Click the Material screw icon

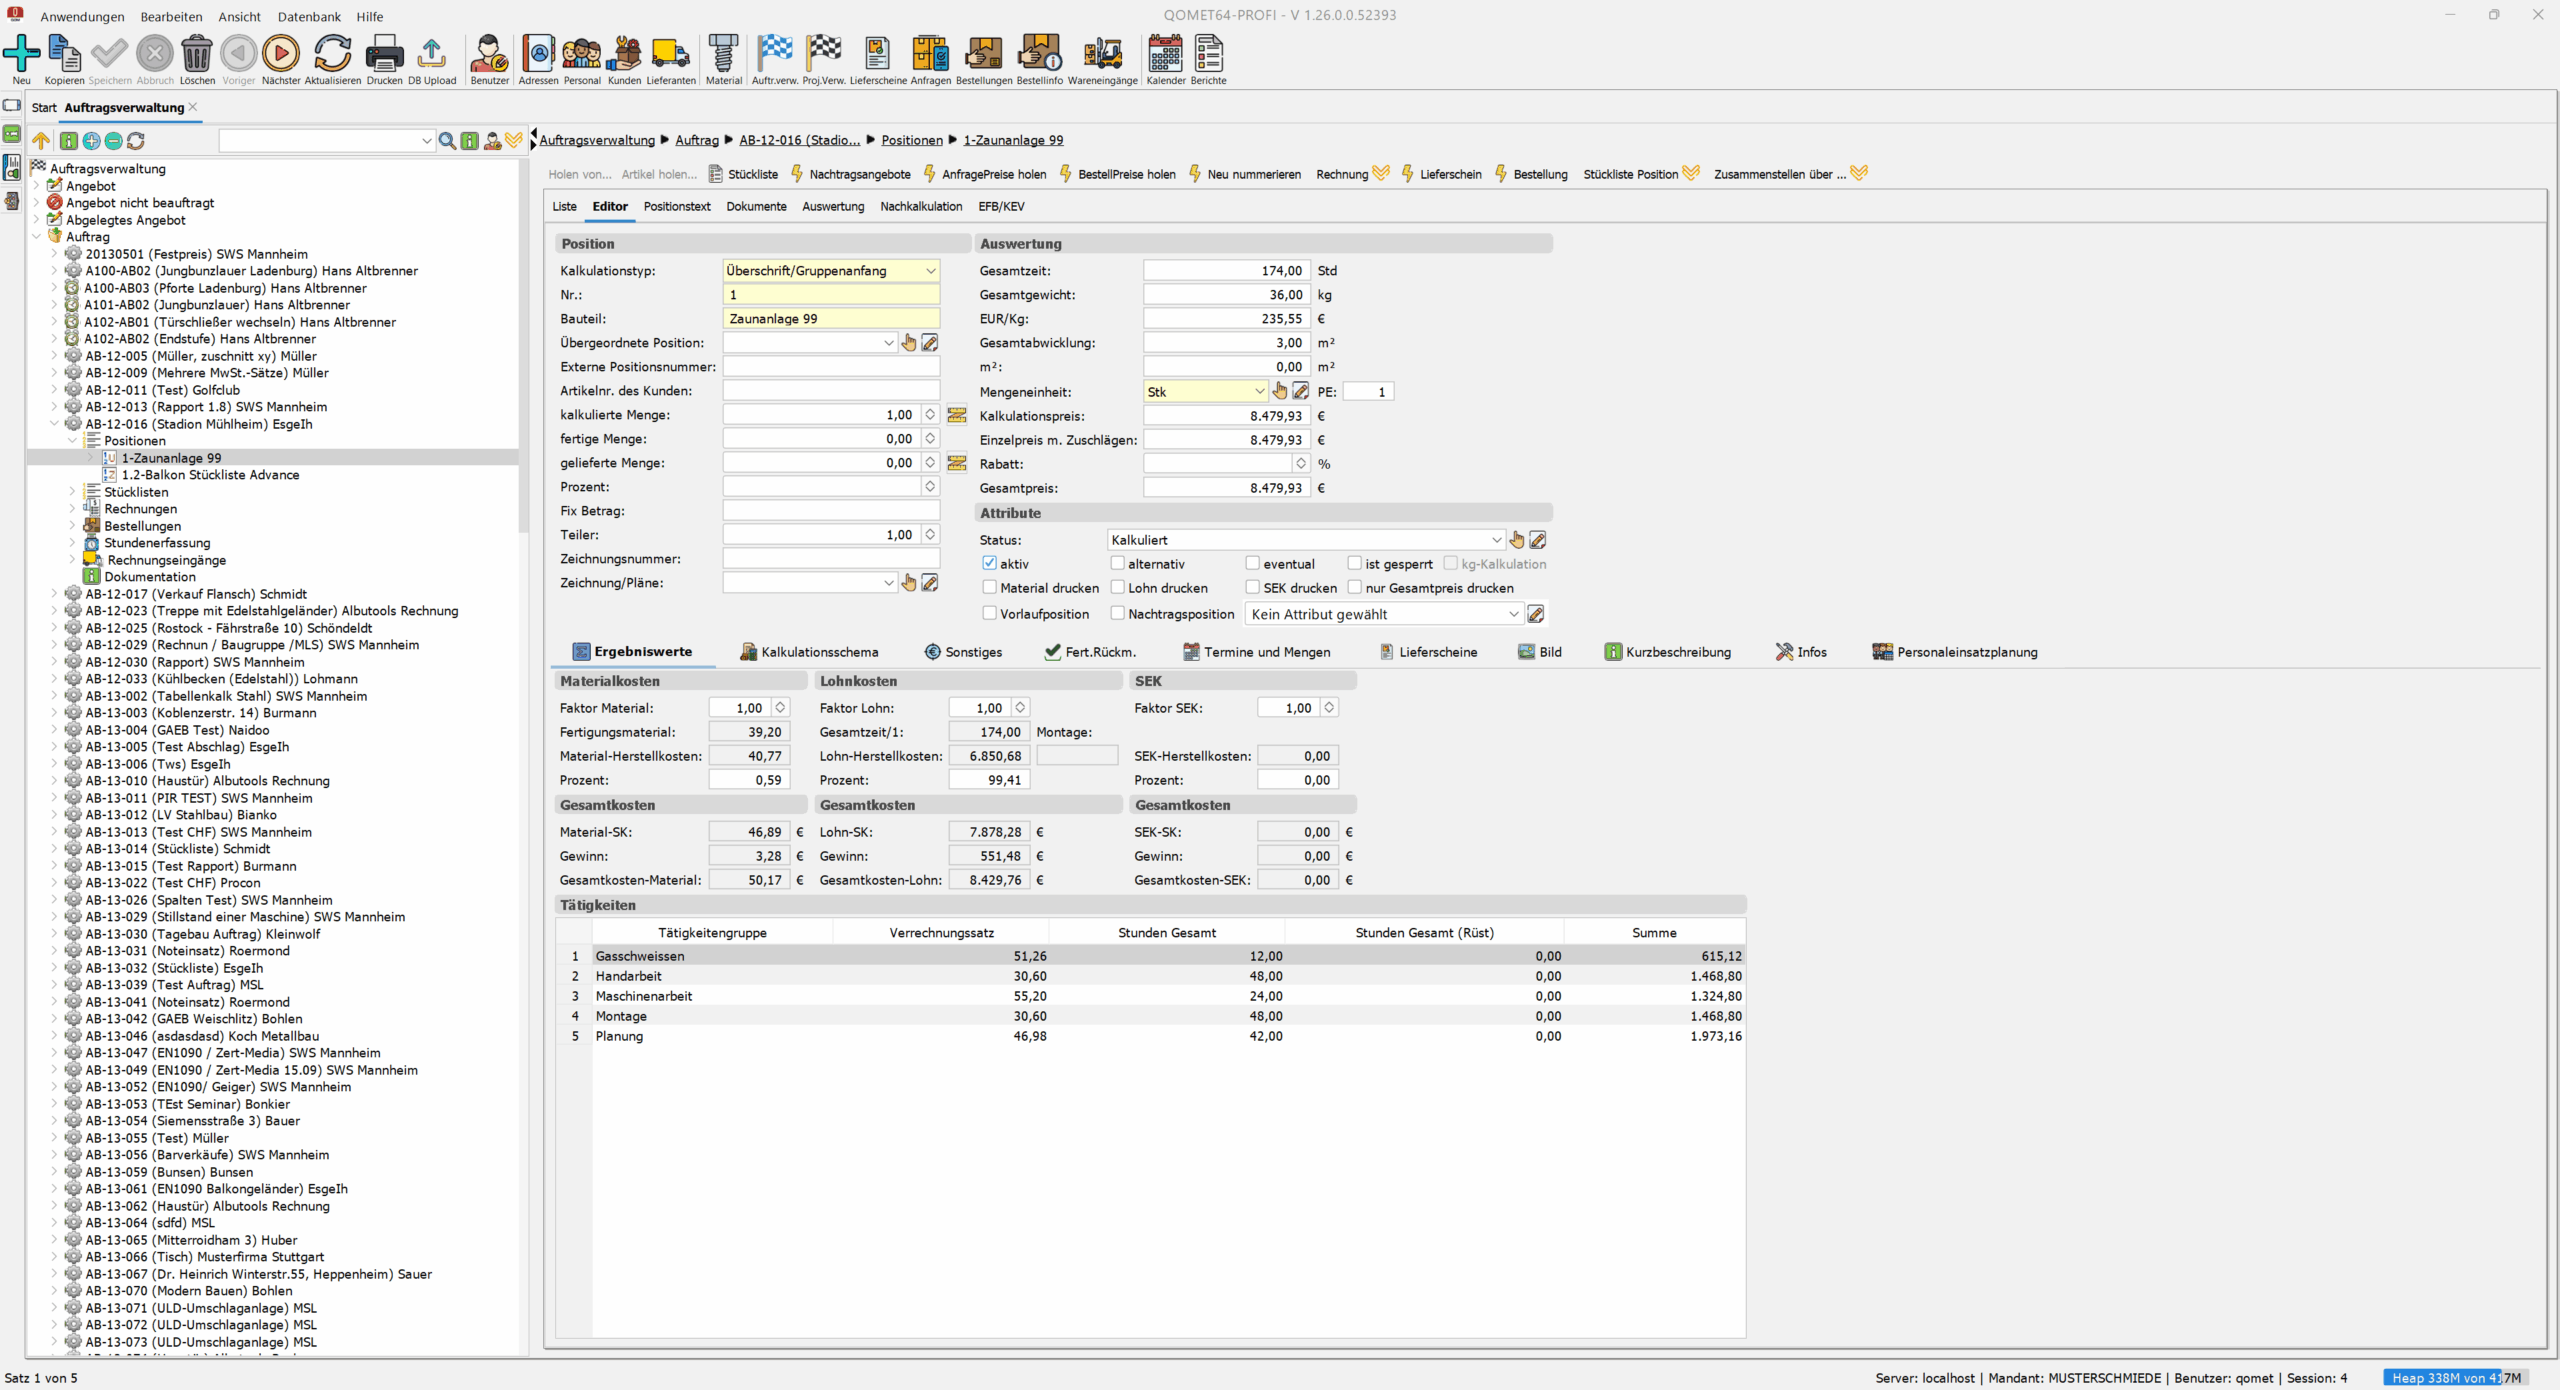click(723, 55)
